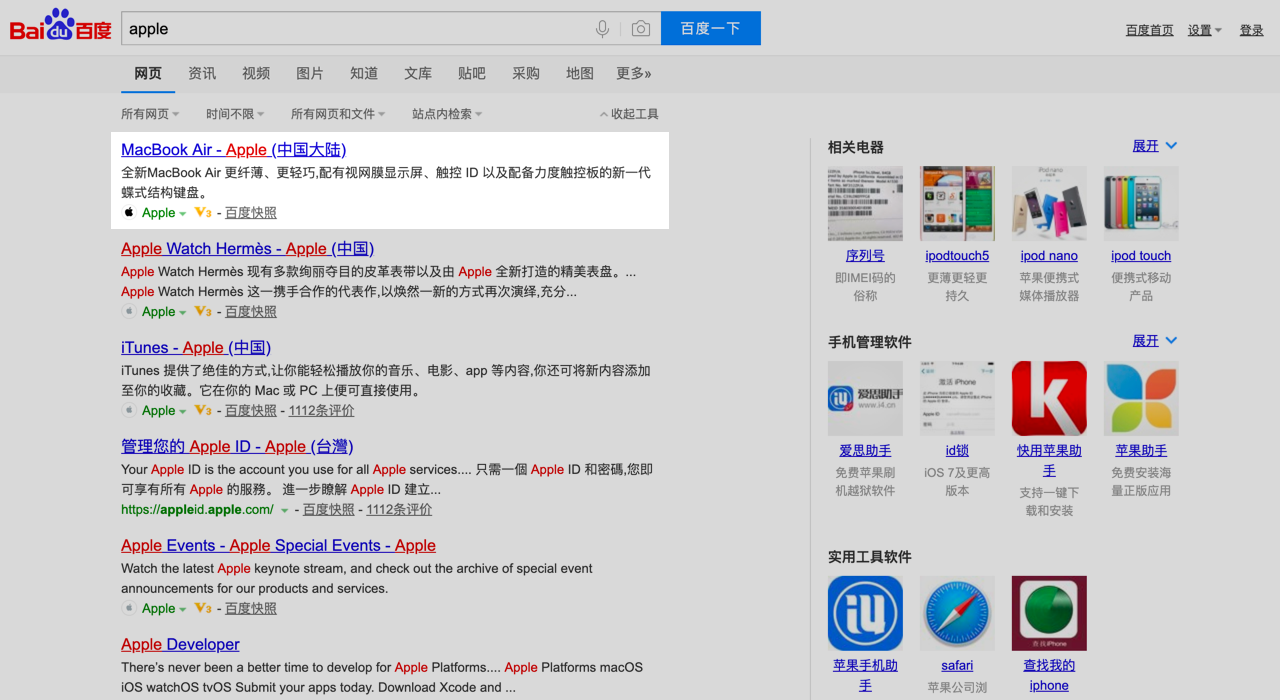The image size is (1280, 700).
Task: Switch to the 地图 maps tab
Action: point(580,73)
